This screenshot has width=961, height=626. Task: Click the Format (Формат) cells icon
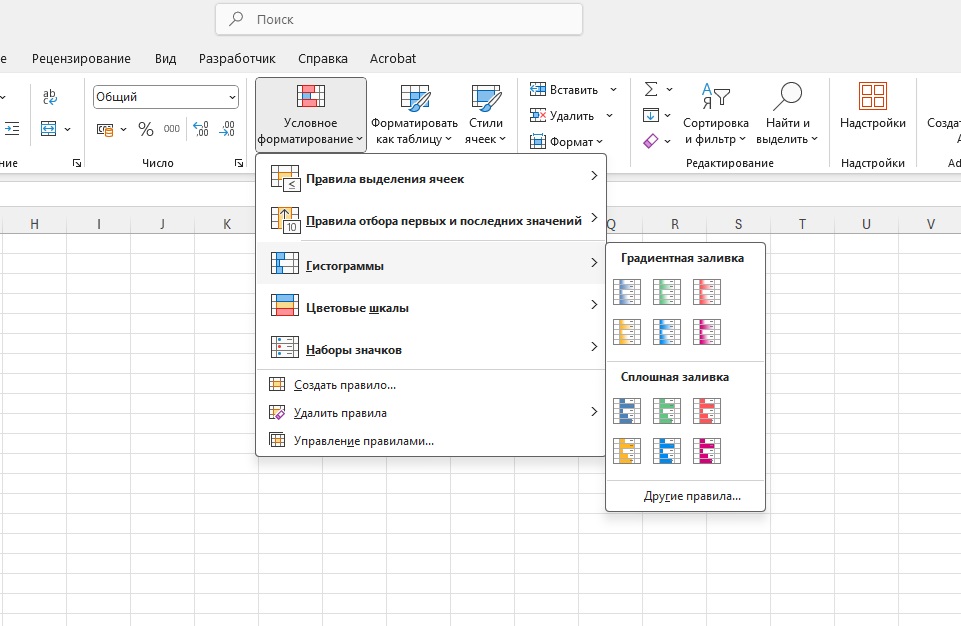pyautogui.click(x=537, y=142)
